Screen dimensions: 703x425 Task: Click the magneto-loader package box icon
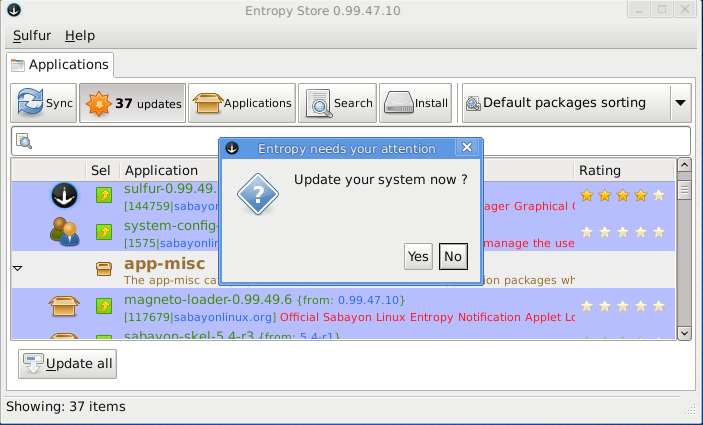(64, 306)
